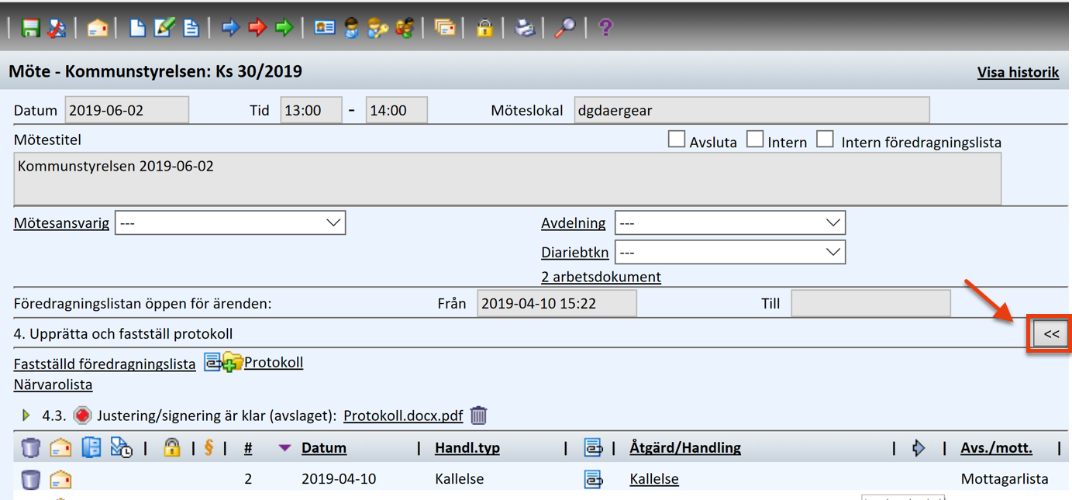
Task: Click the red arrow toolbar icon
Action: click(x=257, y=27)
